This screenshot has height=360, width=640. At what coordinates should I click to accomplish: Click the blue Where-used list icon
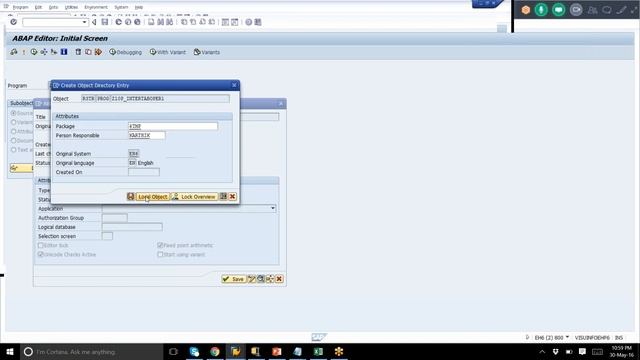coord(64,52)
